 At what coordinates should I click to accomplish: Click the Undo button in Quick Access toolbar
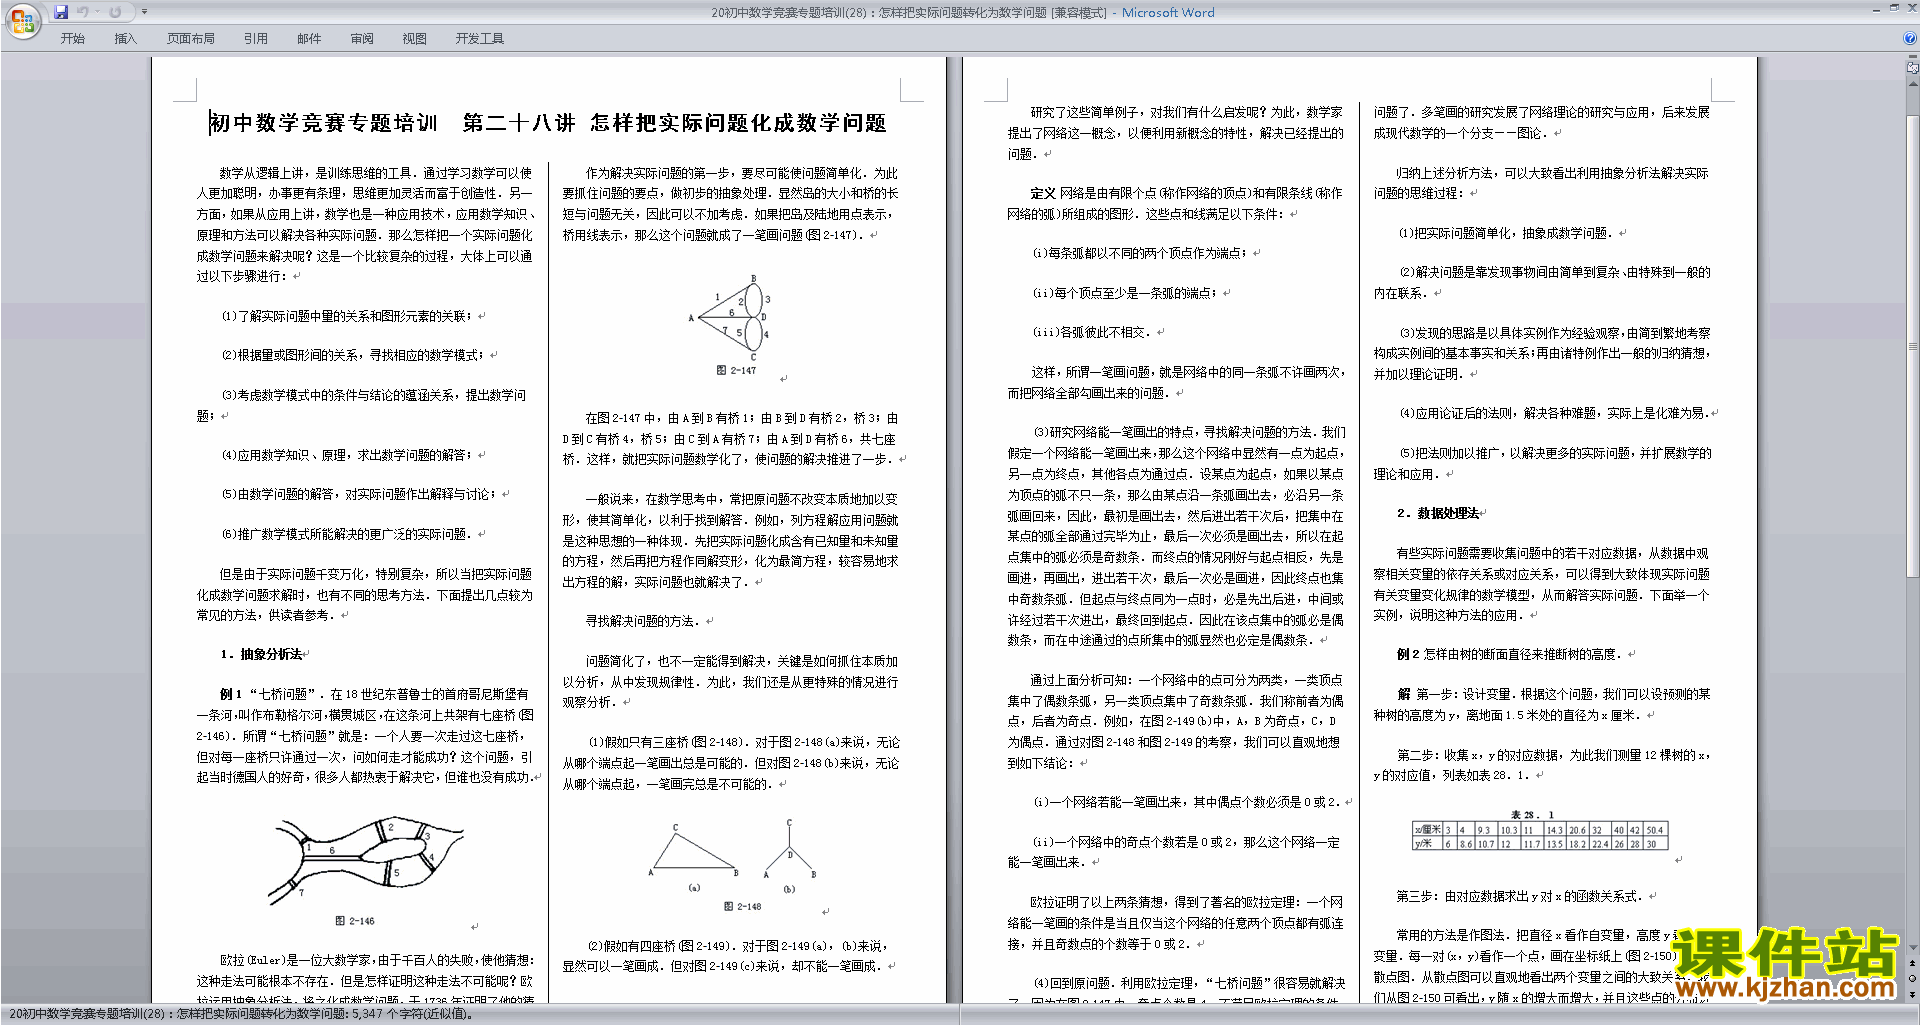83,12
